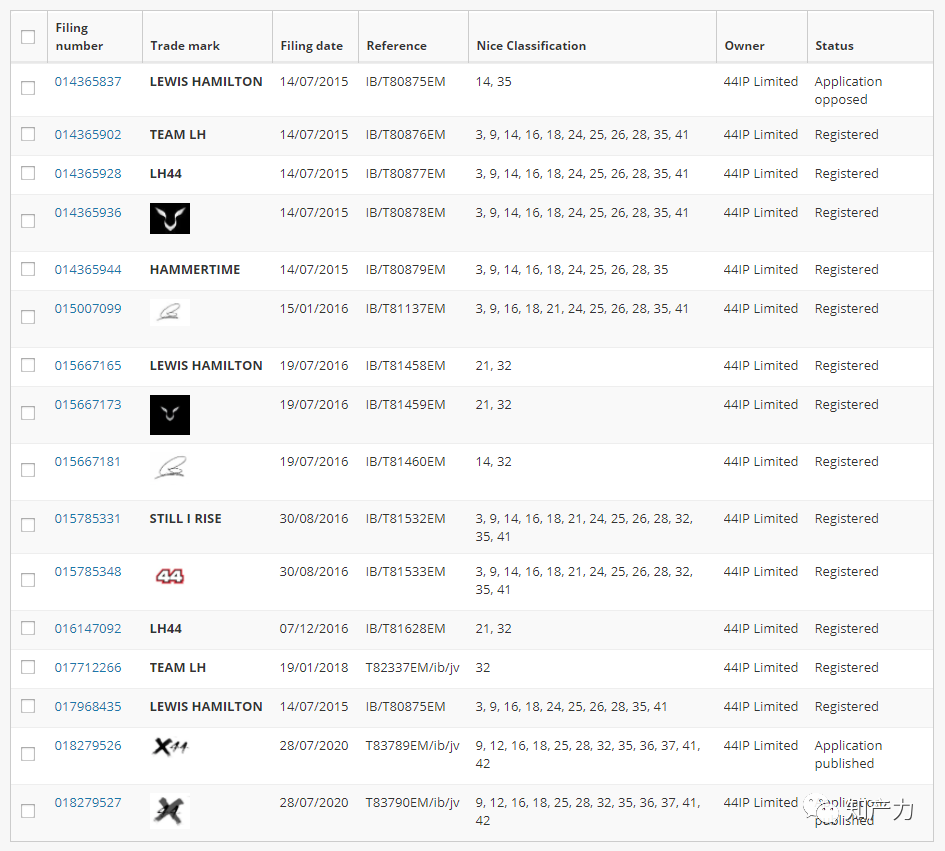Tick the checkbox for filing 018279526

coord(28,754)
